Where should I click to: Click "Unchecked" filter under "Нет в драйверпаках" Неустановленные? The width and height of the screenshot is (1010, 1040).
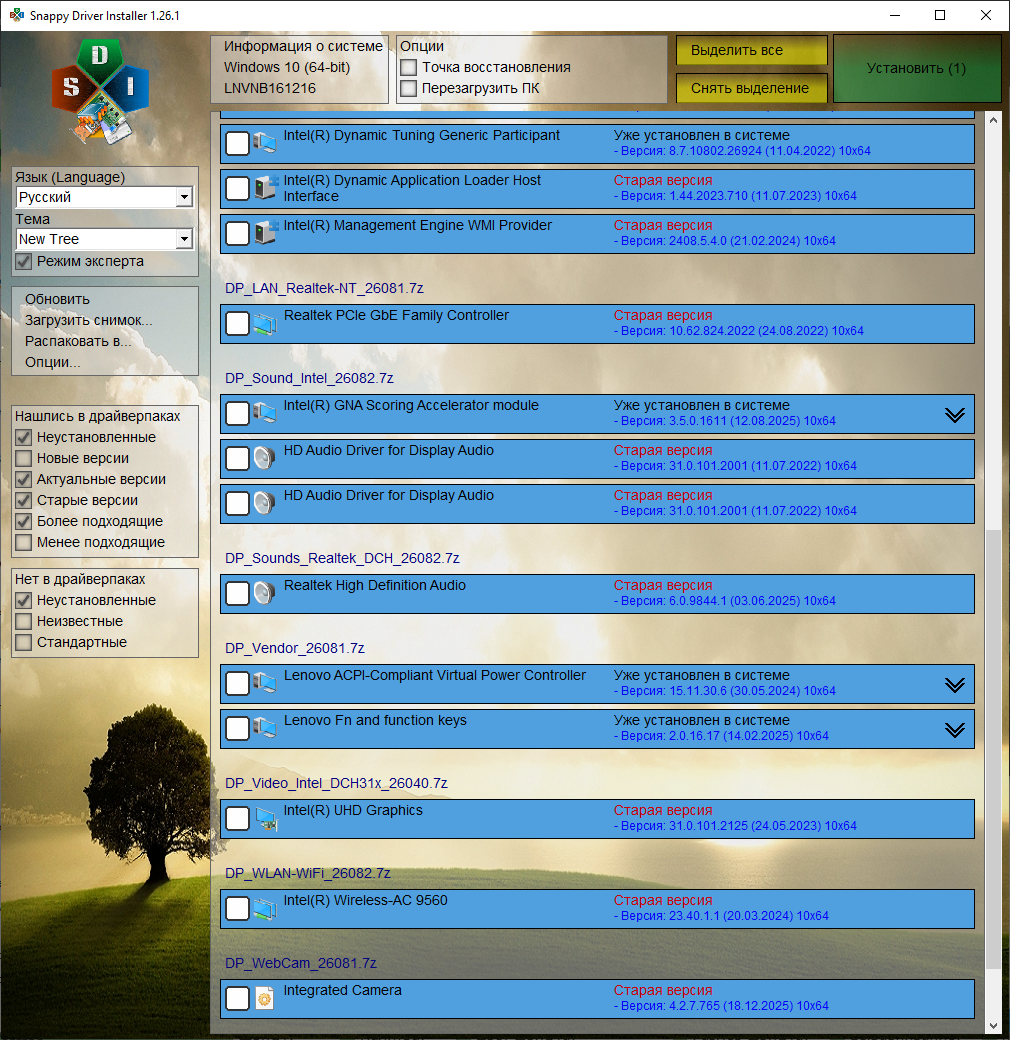[x=24, y=600]
